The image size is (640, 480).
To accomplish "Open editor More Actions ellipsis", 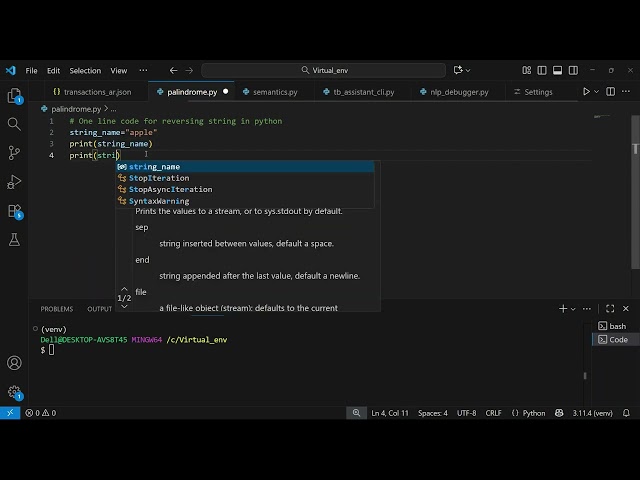I will [x=626, y=91].
